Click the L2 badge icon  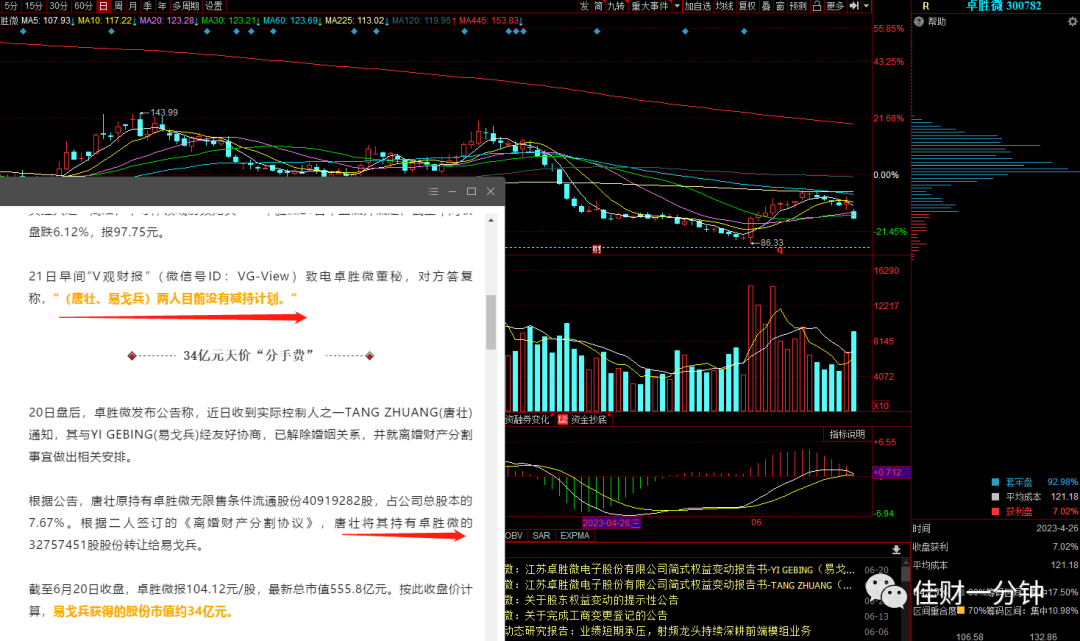coord(562,419)
